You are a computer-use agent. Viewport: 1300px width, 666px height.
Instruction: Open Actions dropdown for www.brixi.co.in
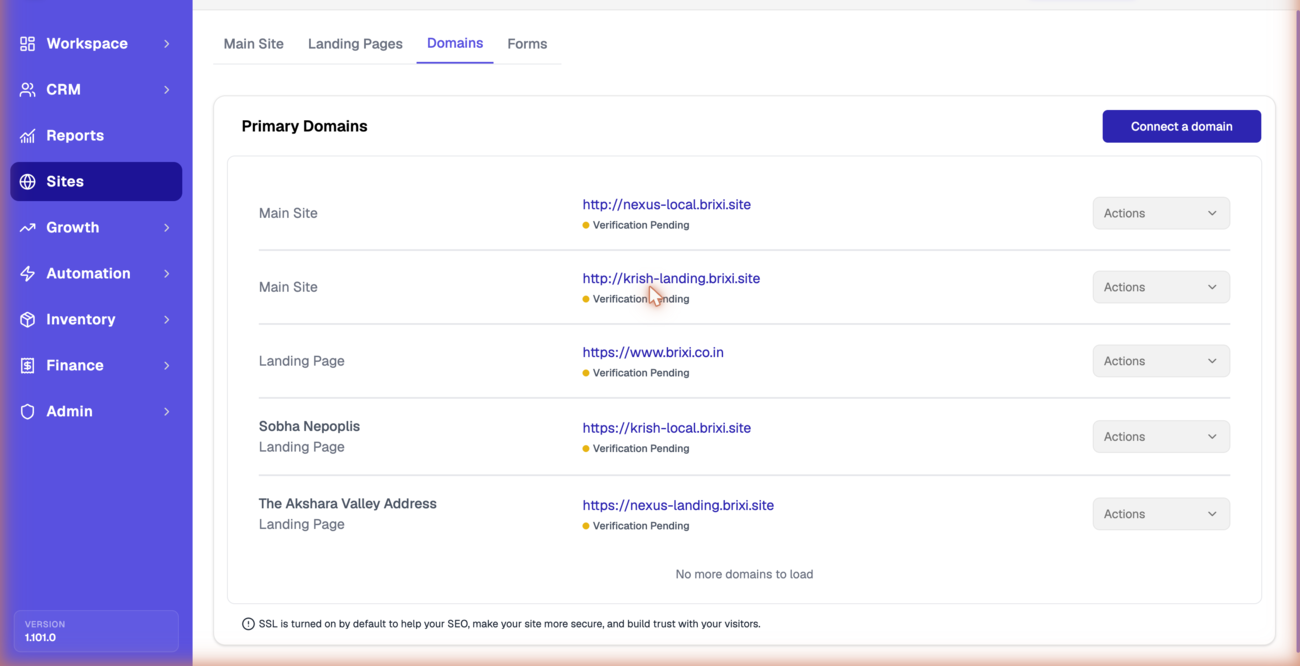(x=1161, y=361)
